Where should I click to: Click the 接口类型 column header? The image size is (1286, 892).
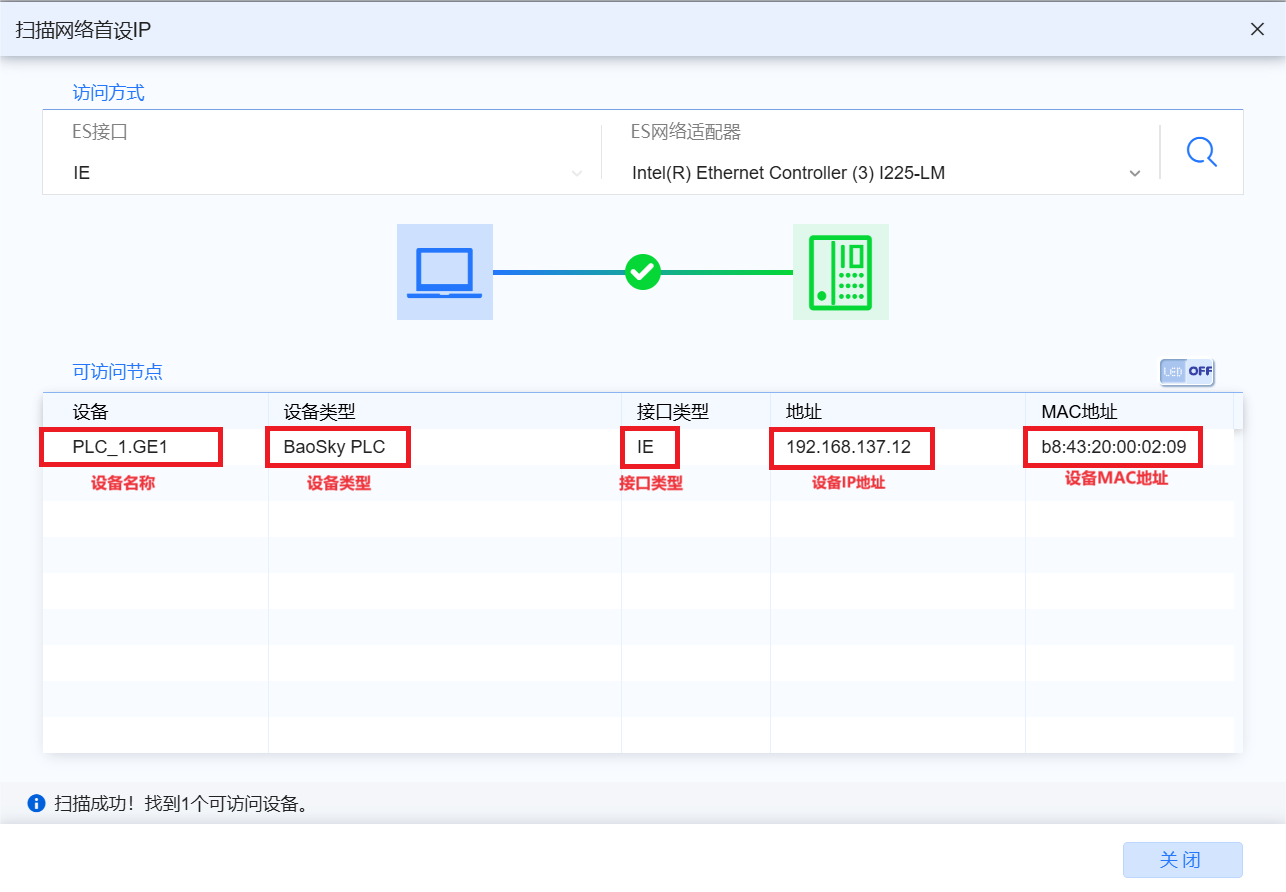(x=672, y=412)
